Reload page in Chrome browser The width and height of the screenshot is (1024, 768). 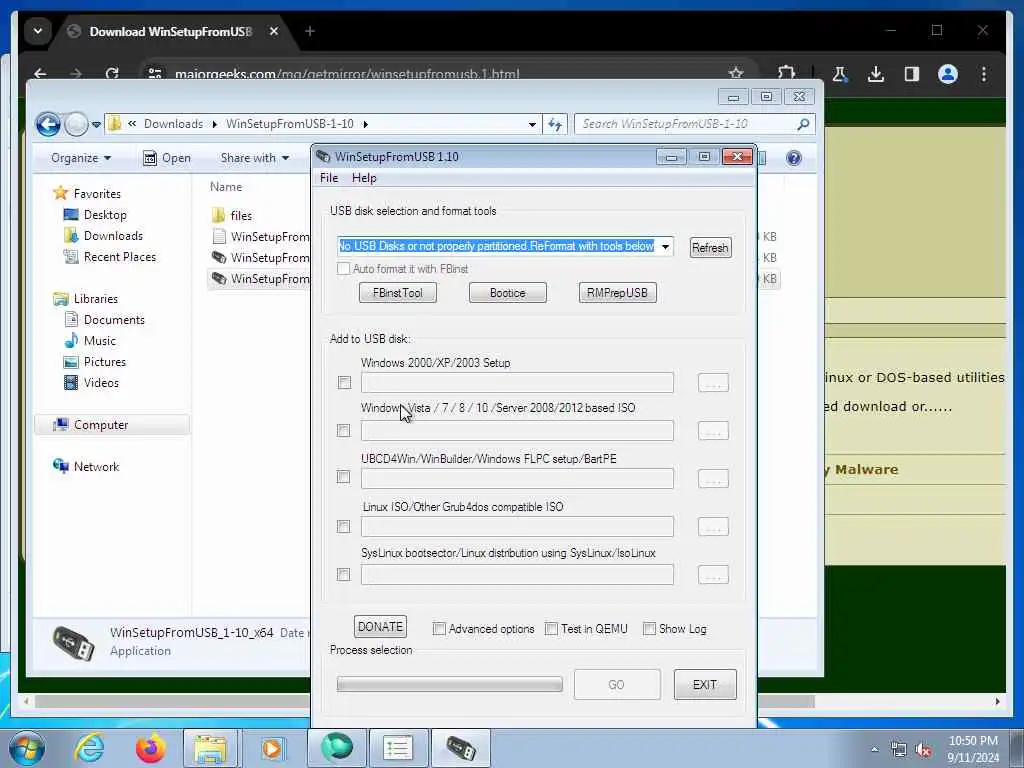coord(112,74)
